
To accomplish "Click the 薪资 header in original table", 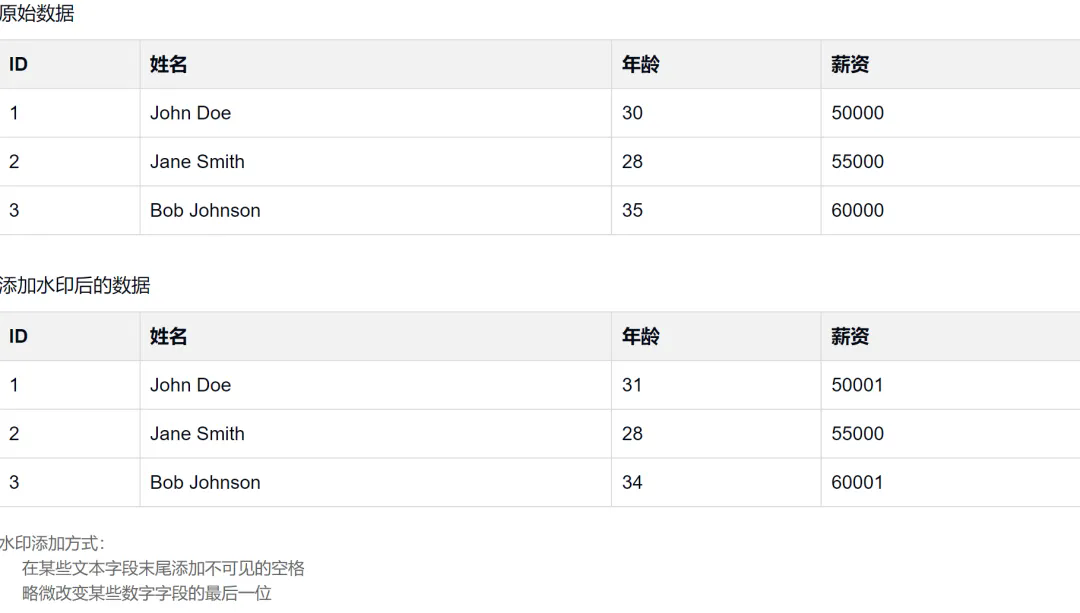I will [850, 64].
